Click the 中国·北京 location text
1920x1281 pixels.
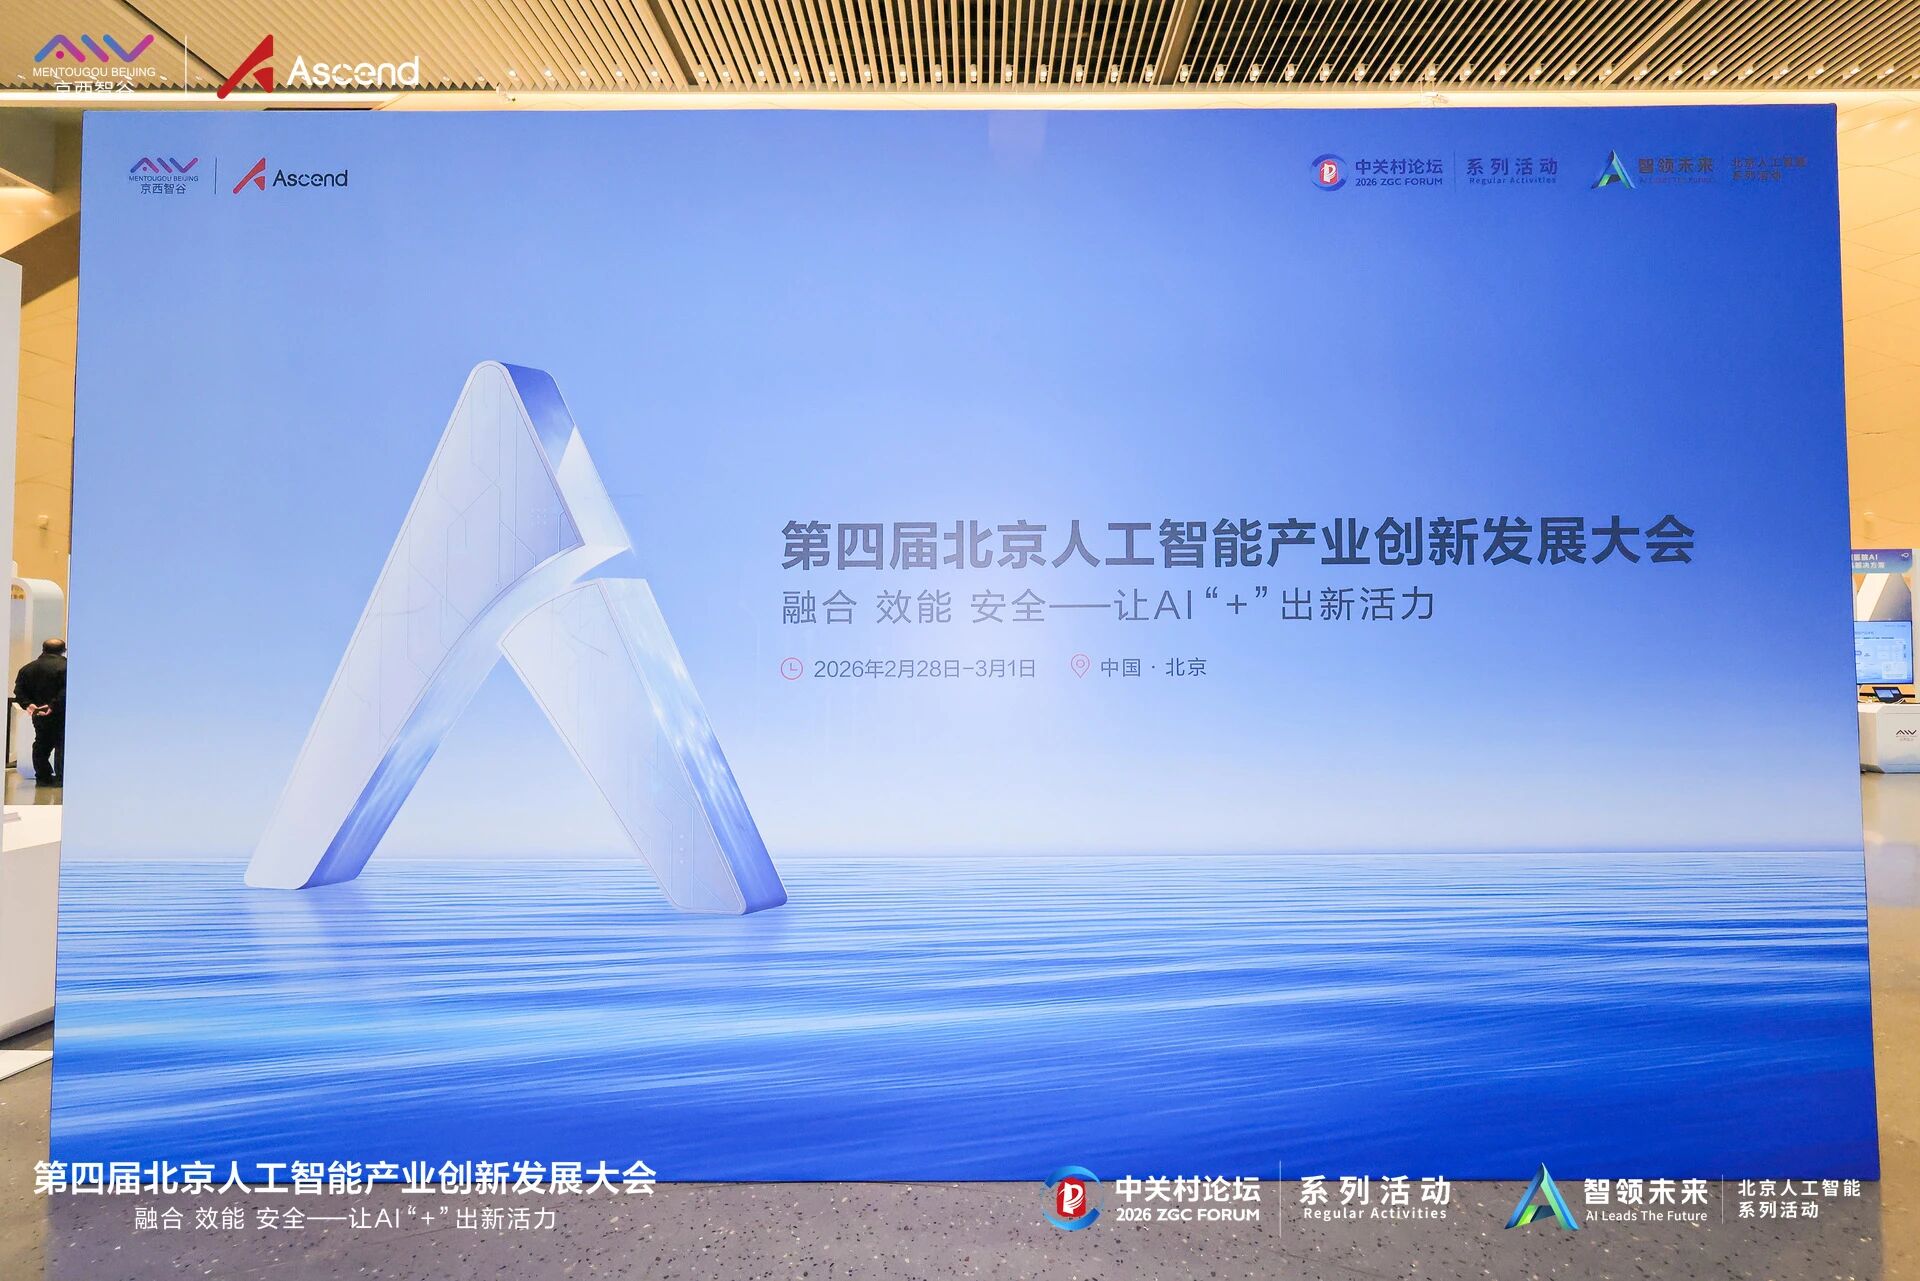[x=1152, y=667]
